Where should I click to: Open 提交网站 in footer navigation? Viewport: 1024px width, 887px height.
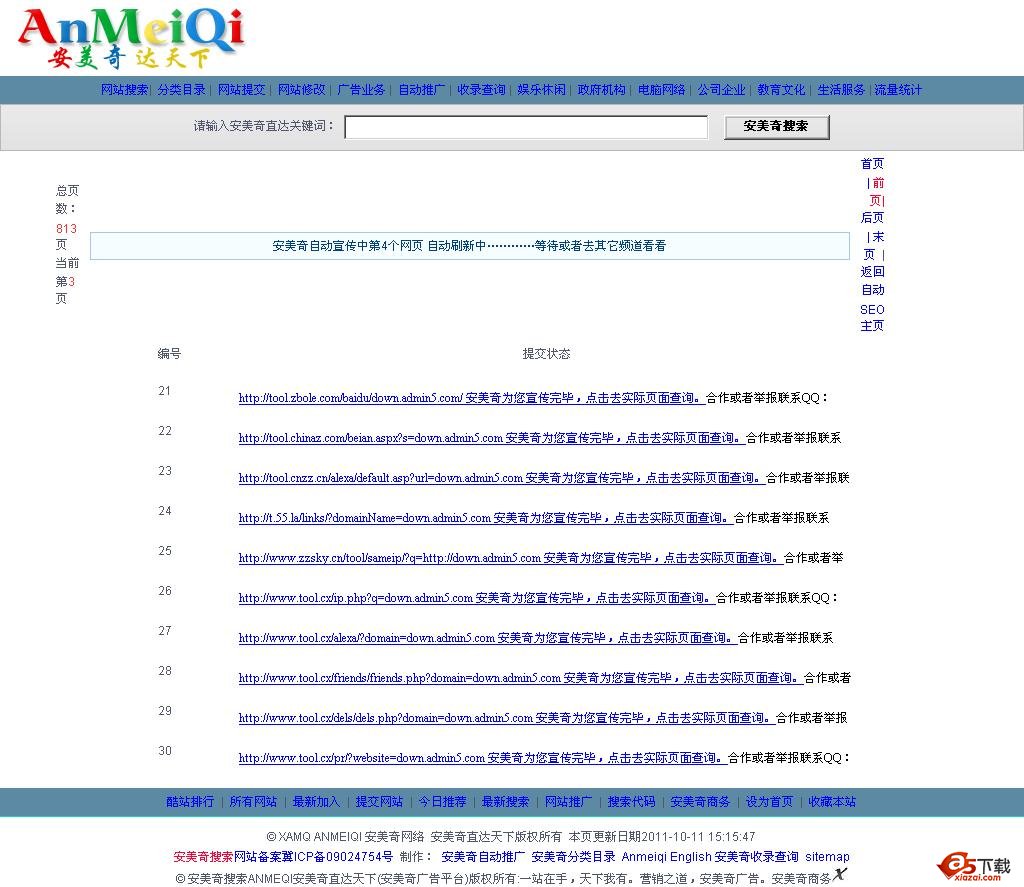(379, 801)
